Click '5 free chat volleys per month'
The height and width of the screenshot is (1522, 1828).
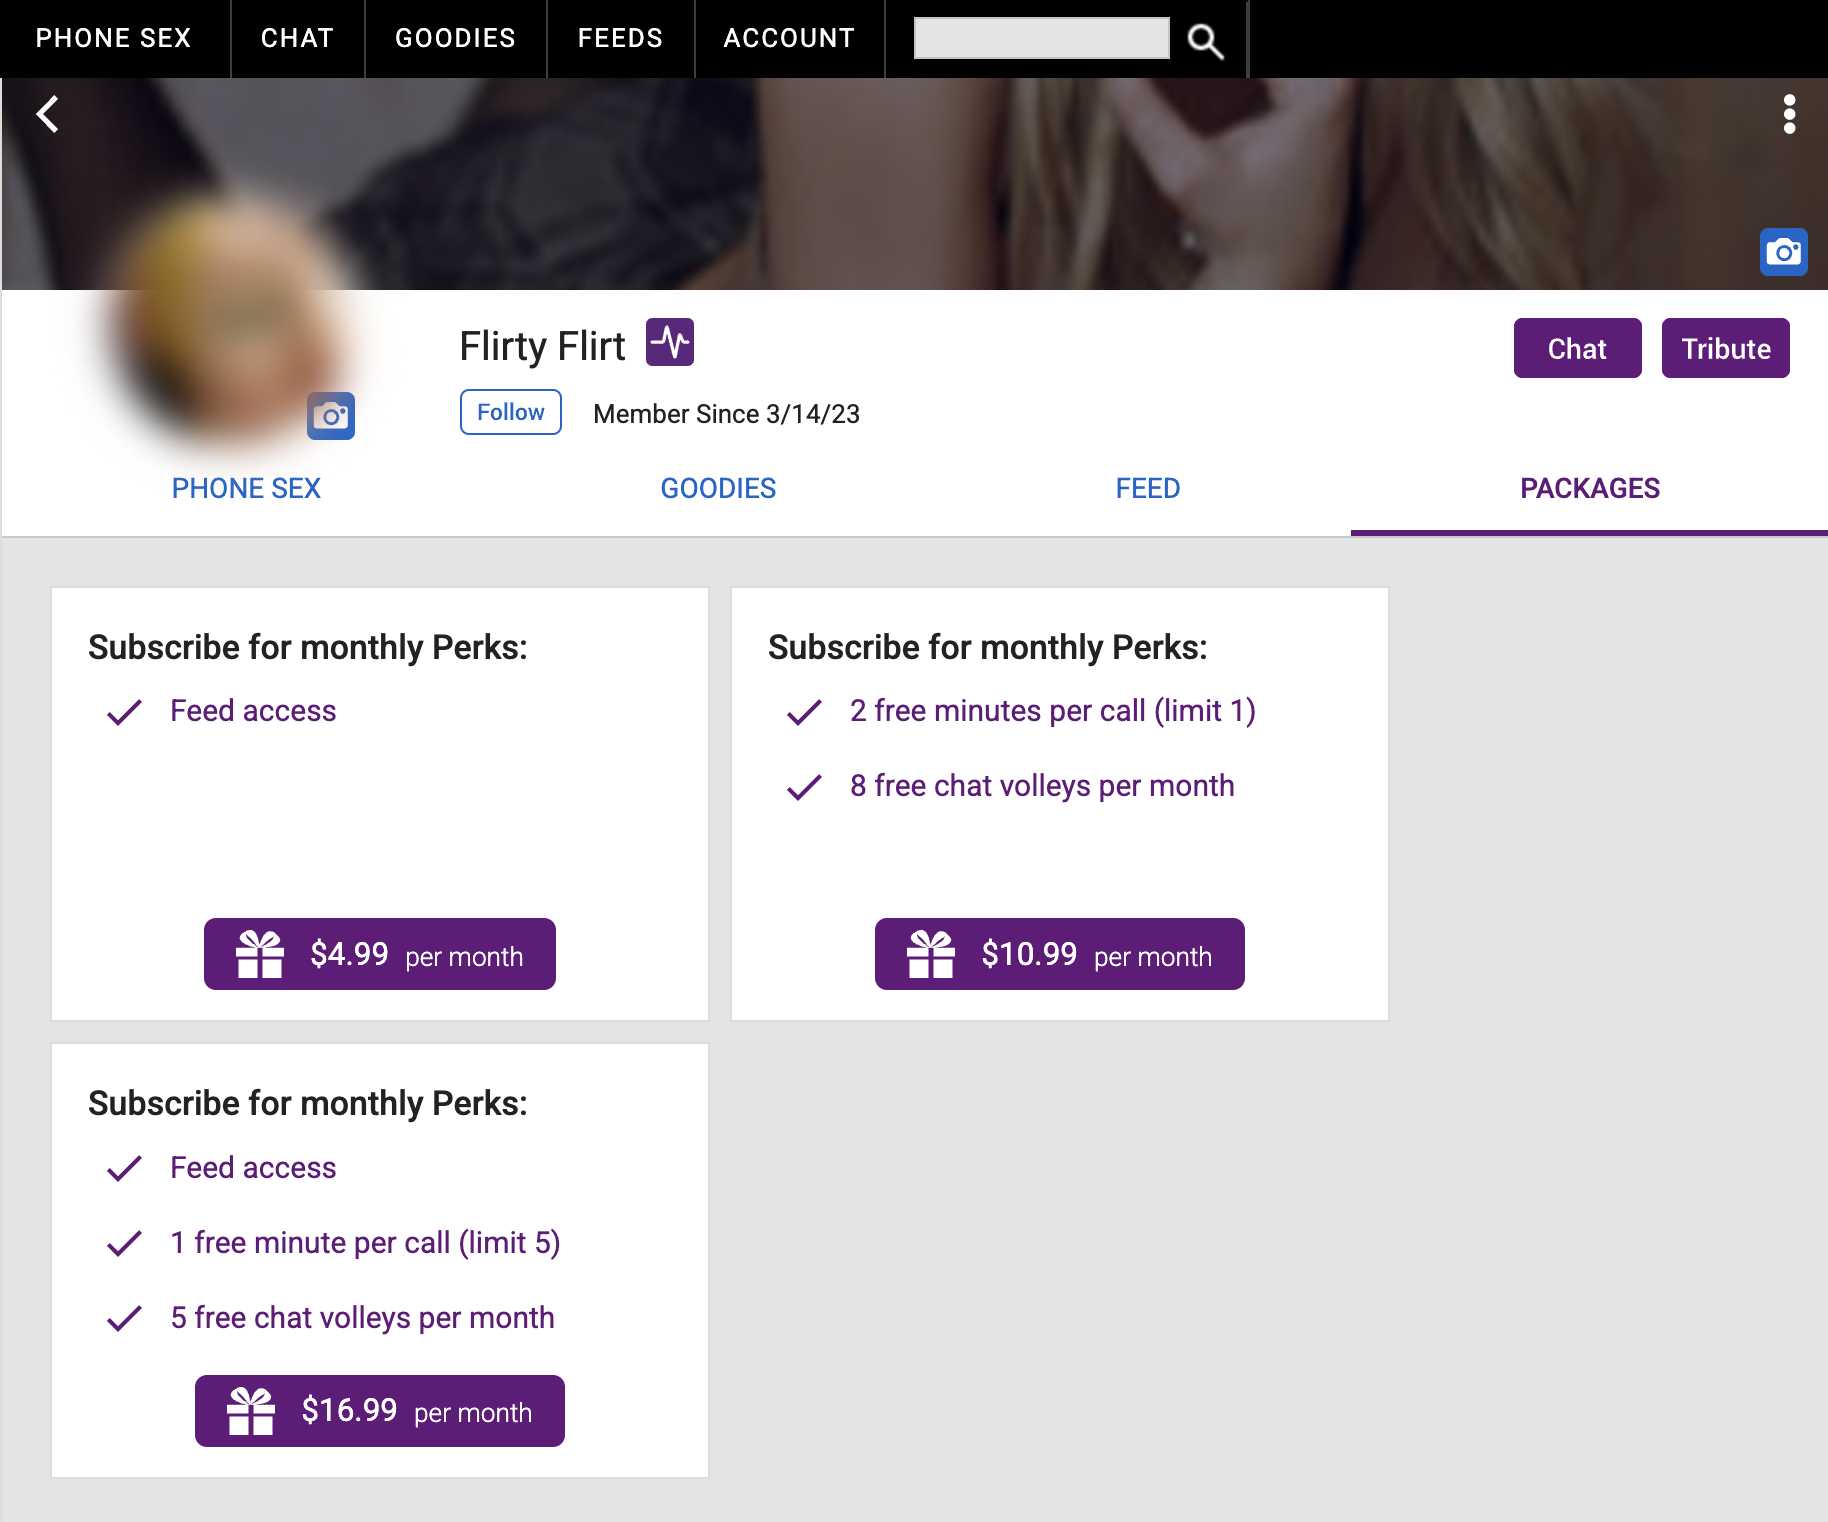tap(362, 1318)
